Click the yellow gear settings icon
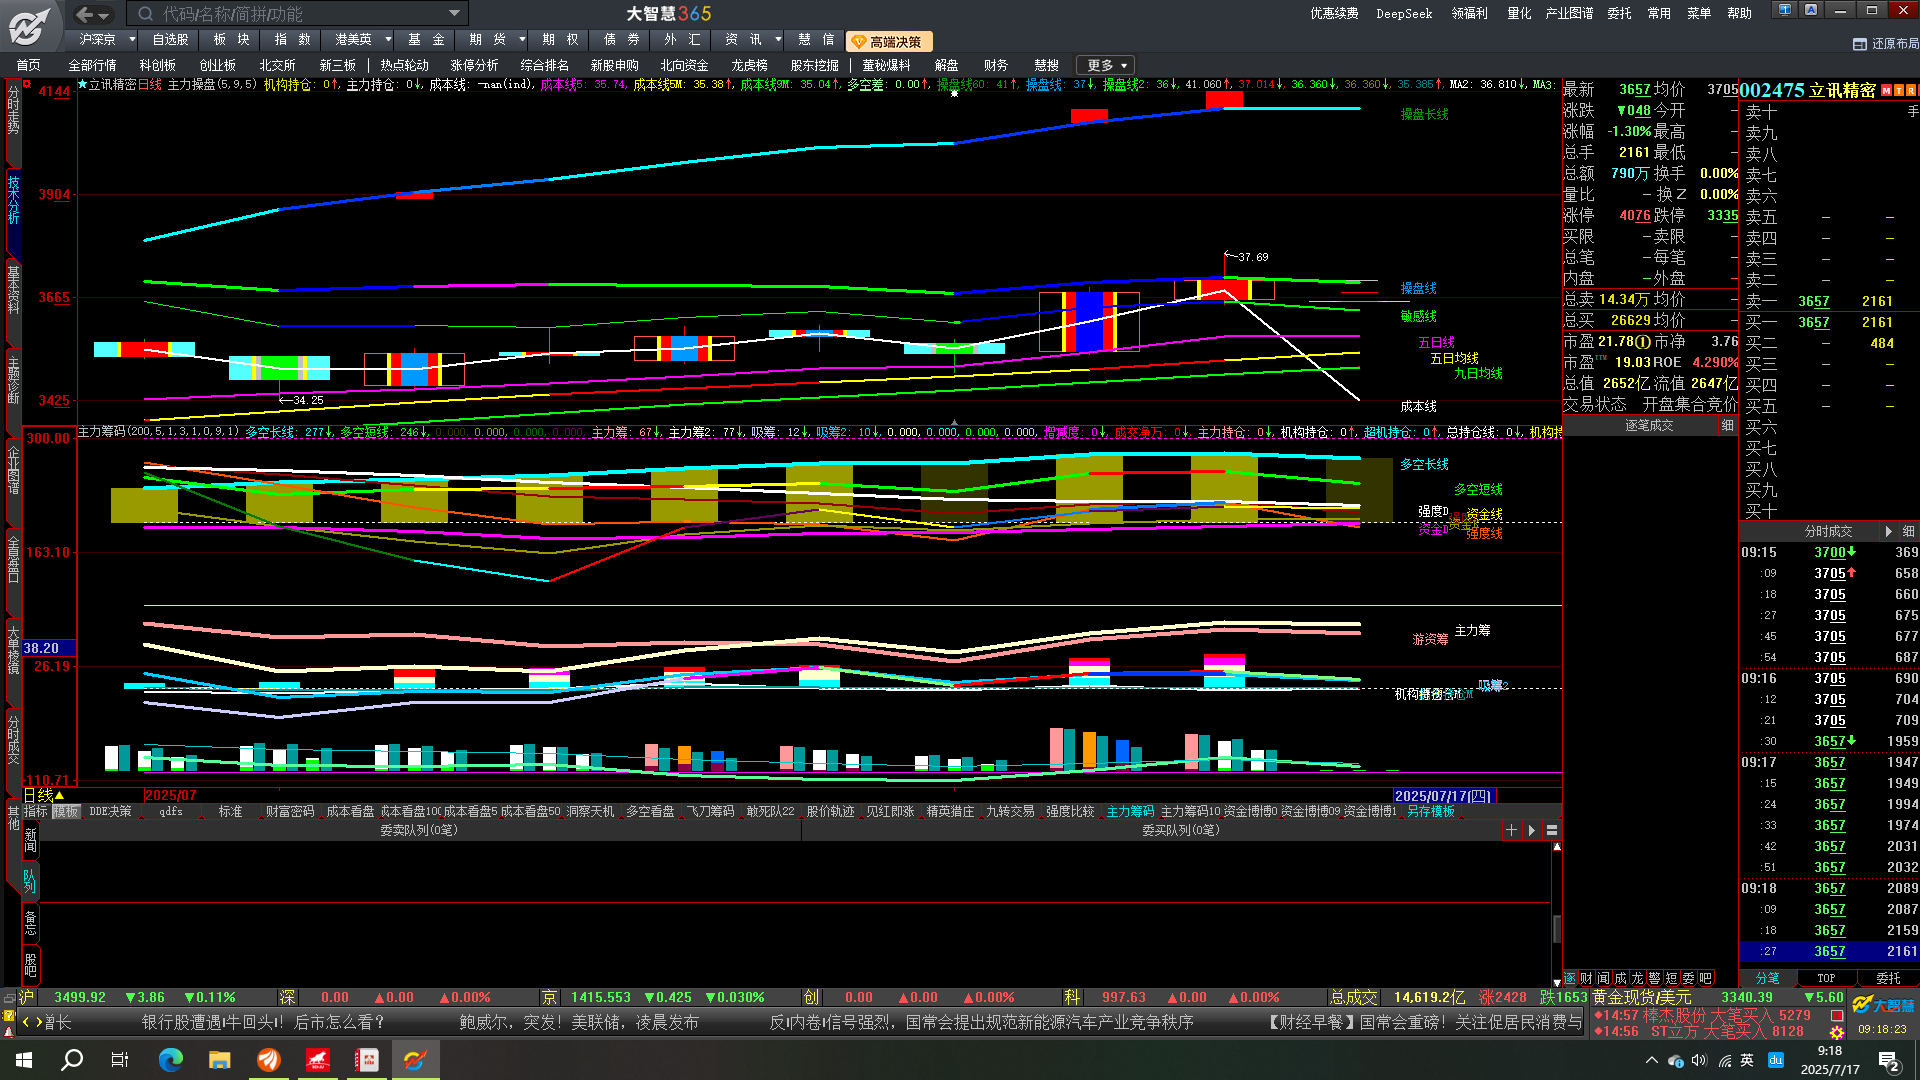Image resolution: width=1920 pixels, height=1080 pixels. (1837, 1032)
